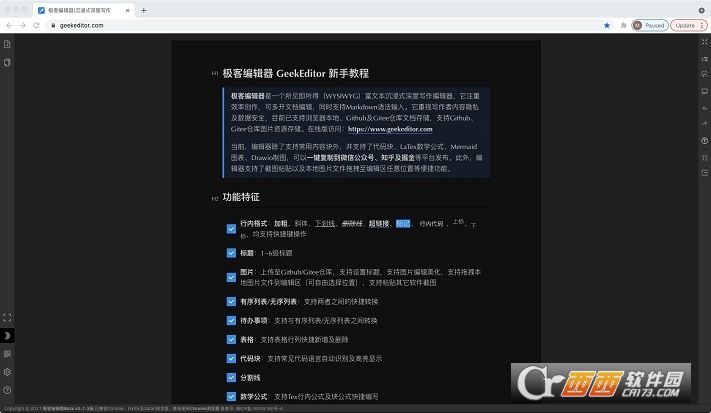This screenshot has height=413, width=711.
Task: Uncheck the 行内格式 checkbox
Action: [x=231, y=228]
